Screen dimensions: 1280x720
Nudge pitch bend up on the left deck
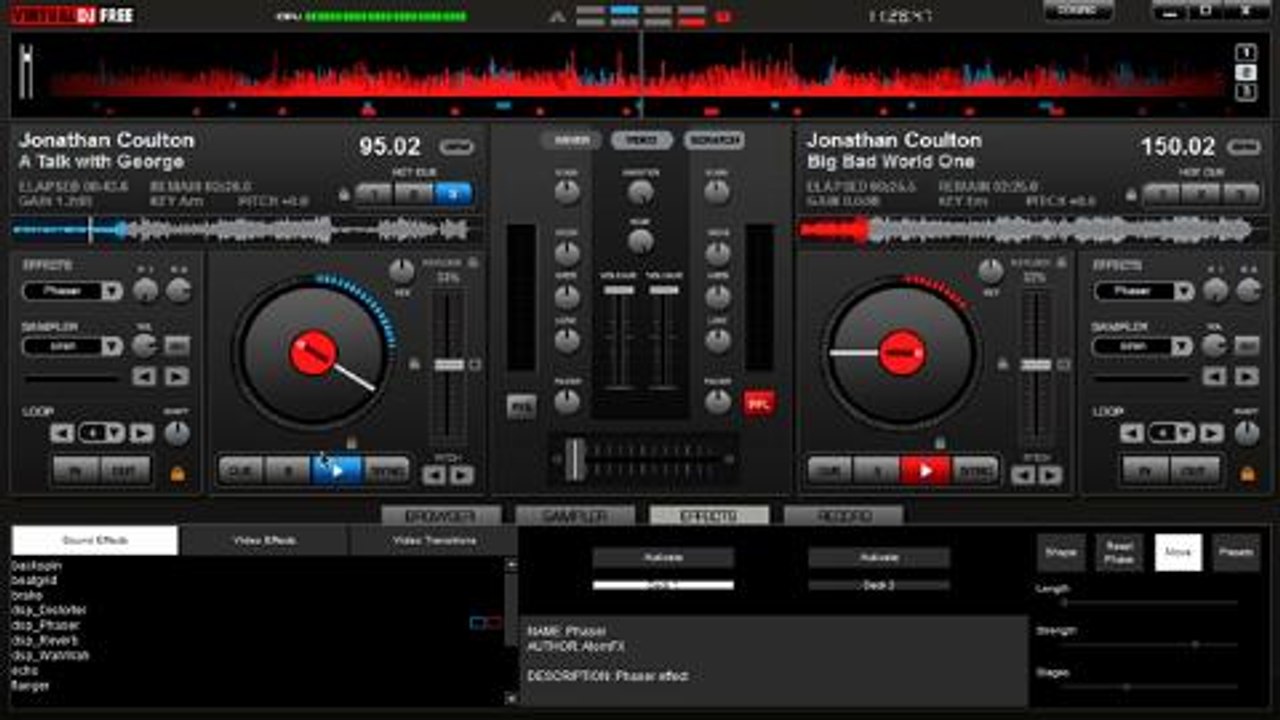click(461, 475)
